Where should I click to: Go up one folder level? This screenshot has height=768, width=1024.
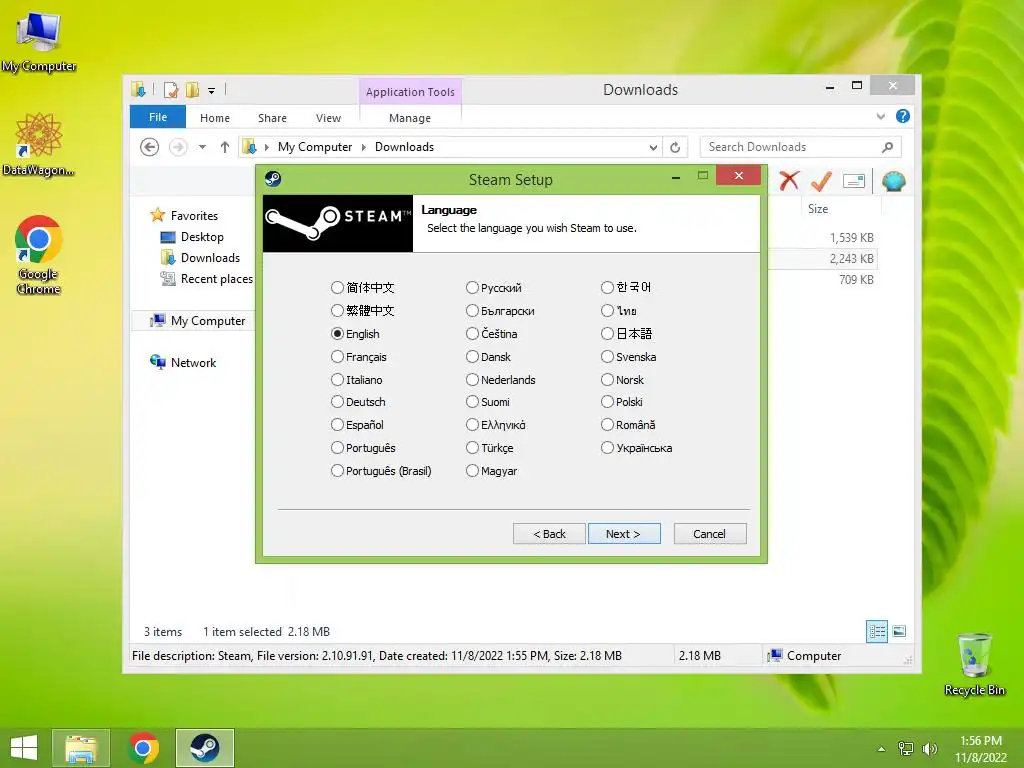tap(225, 147)
